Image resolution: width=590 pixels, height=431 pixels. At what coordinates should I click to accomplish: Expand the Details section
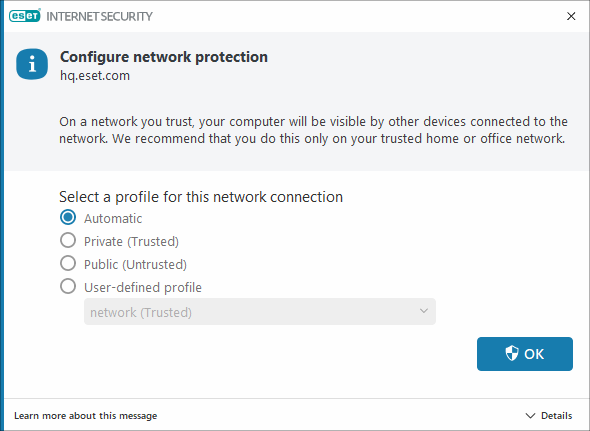coord(549,416)
